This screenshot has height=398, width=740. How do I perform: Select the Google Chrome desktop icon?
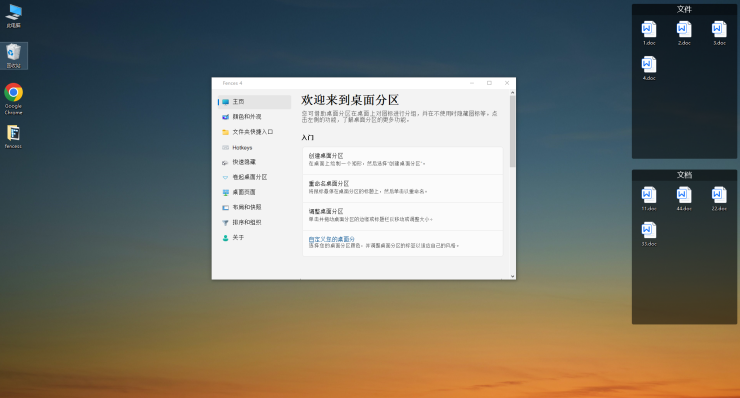point(14,98)
